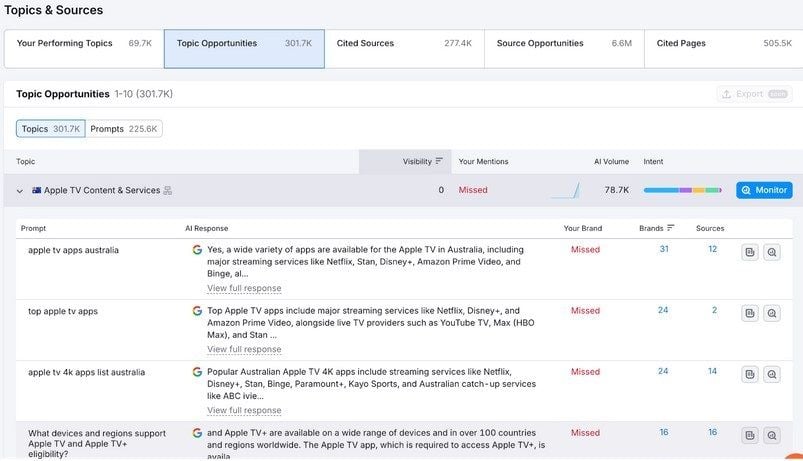This screenshot has height=461, width=803.
Task: Click the prompt text apple tv apps australia
Action: [x=73, y=250]
